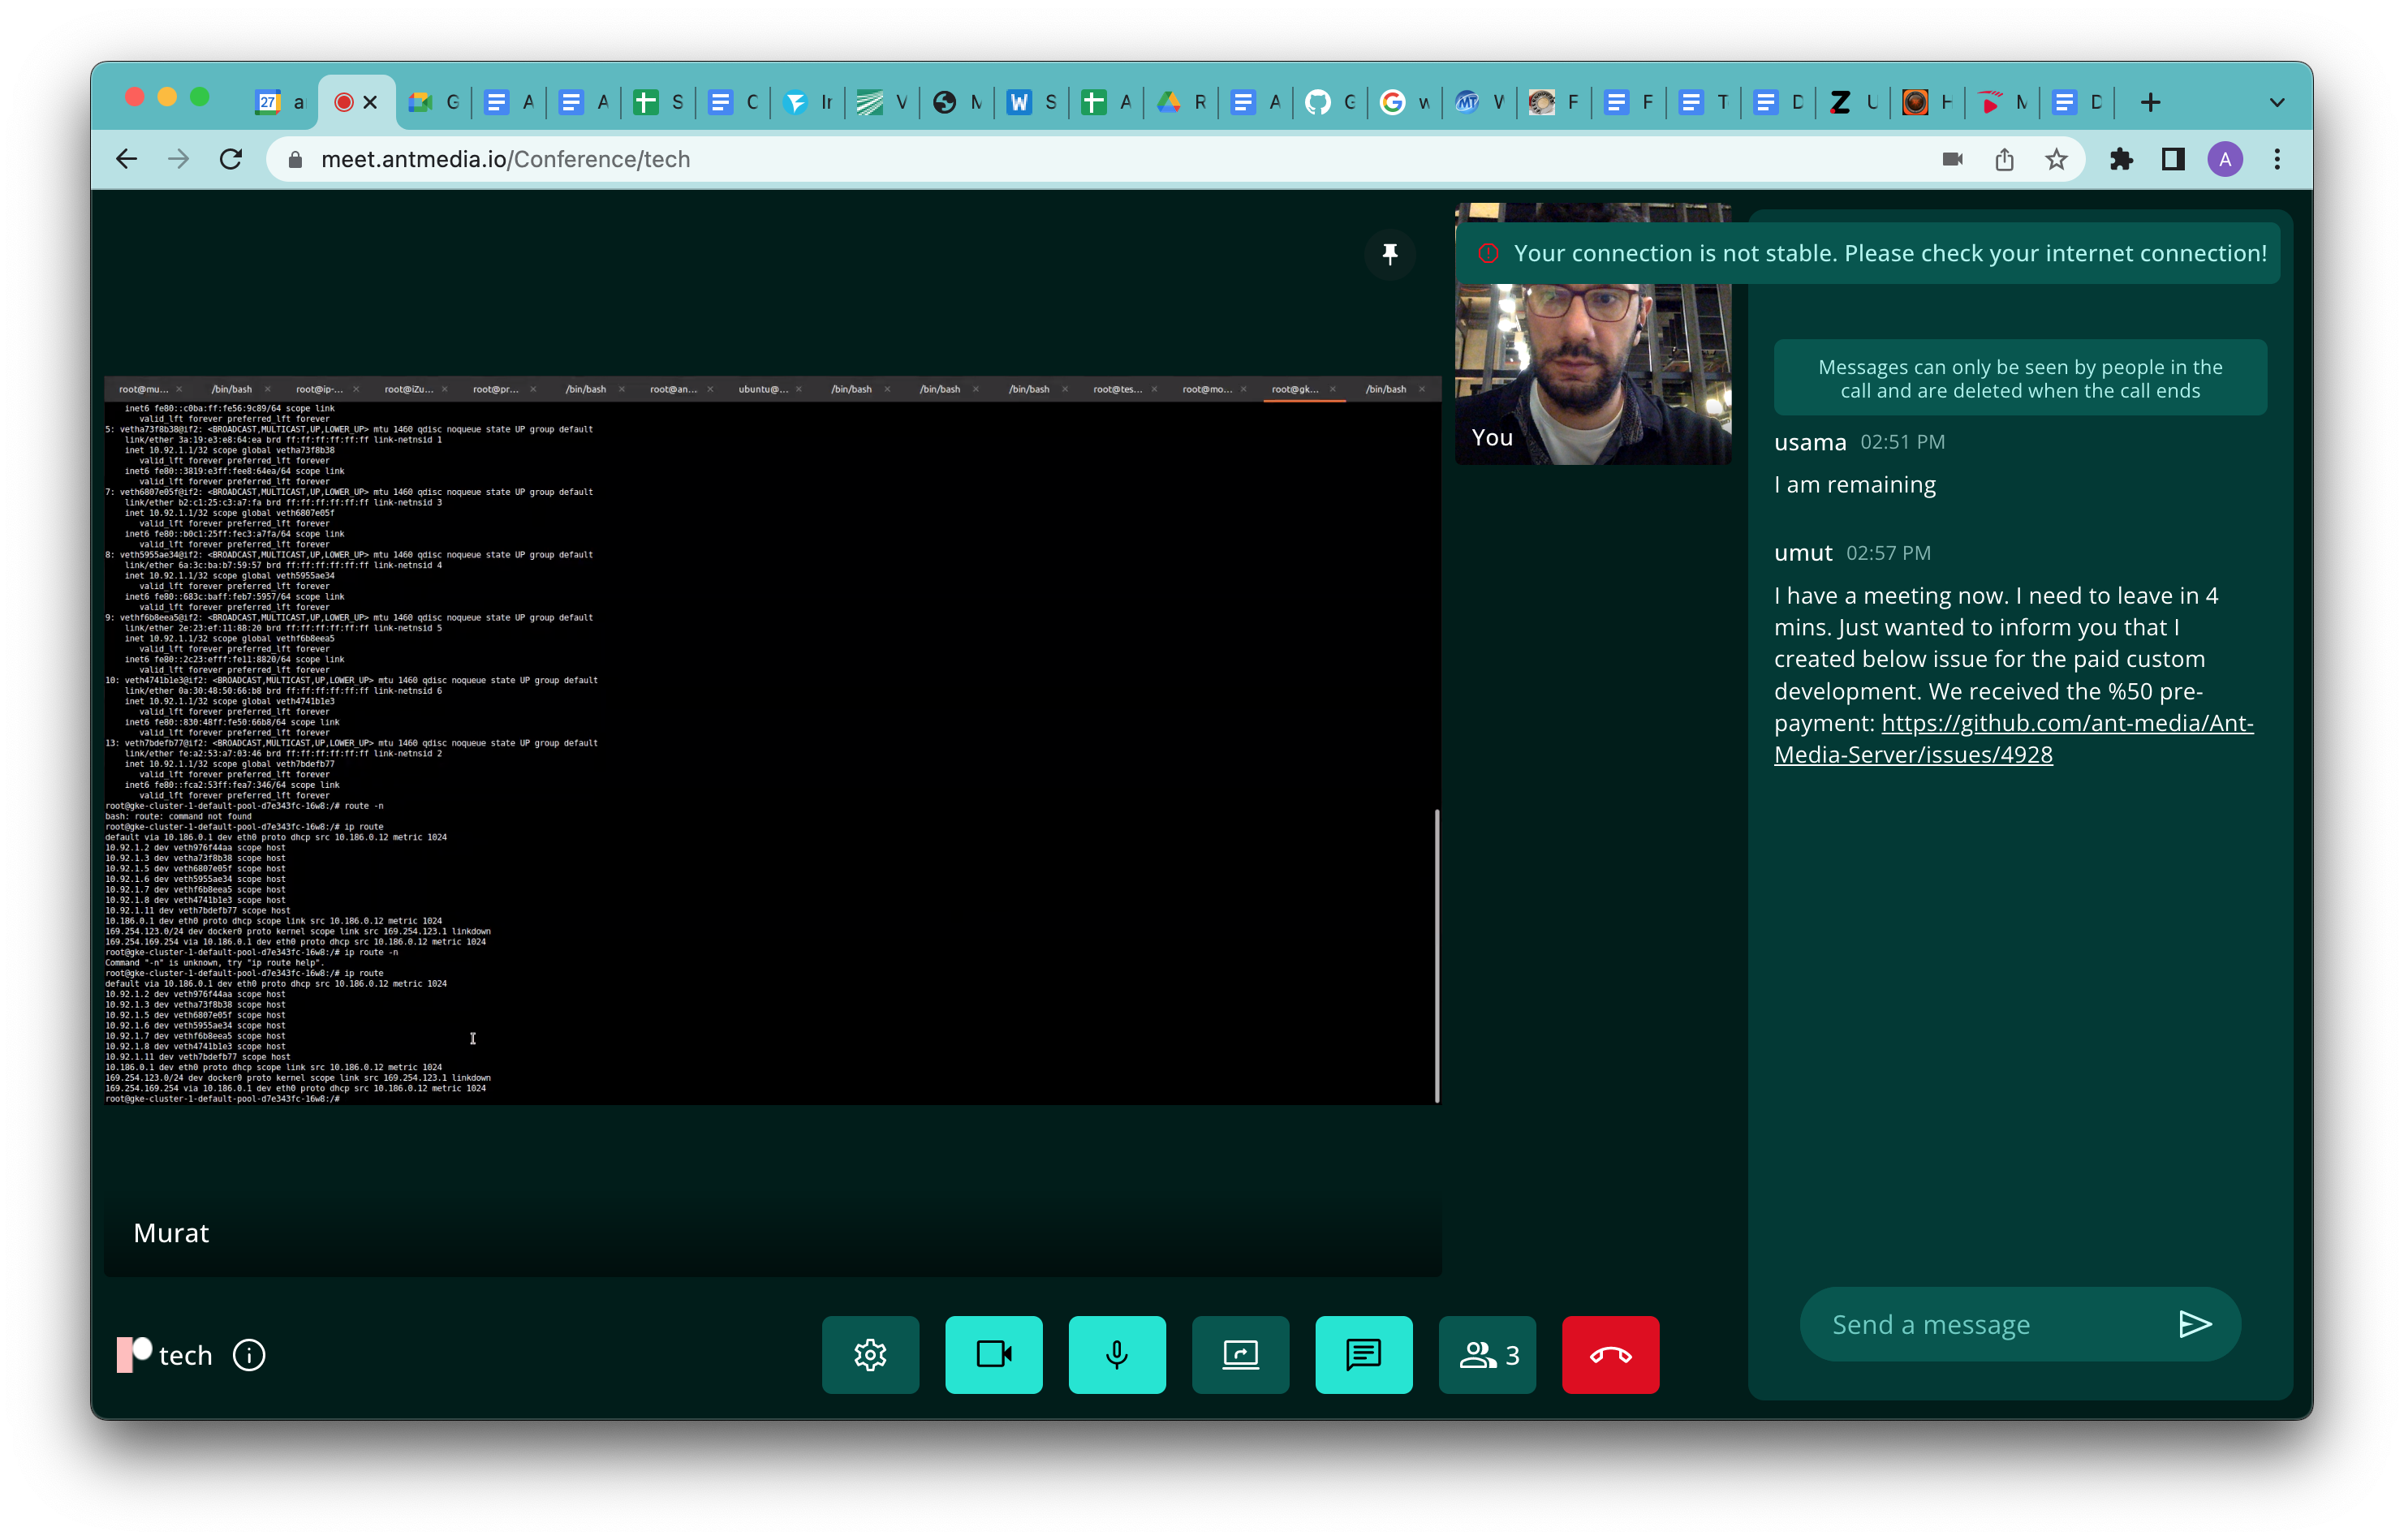Leave the call with red hangup button
Screen dimensions: 2404x1540
[1610, 1354]
